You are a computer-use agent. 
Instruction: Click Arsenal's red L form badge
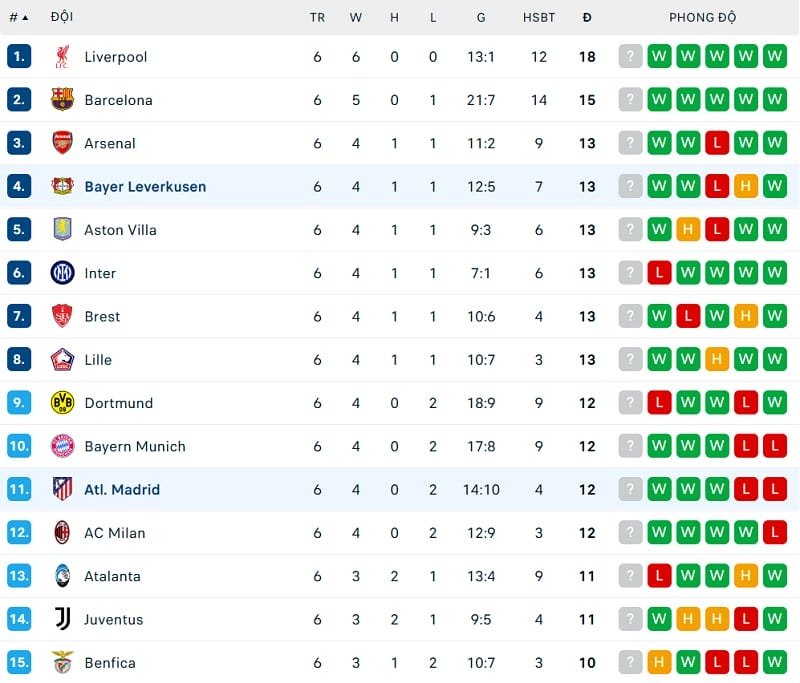[717, 143]
